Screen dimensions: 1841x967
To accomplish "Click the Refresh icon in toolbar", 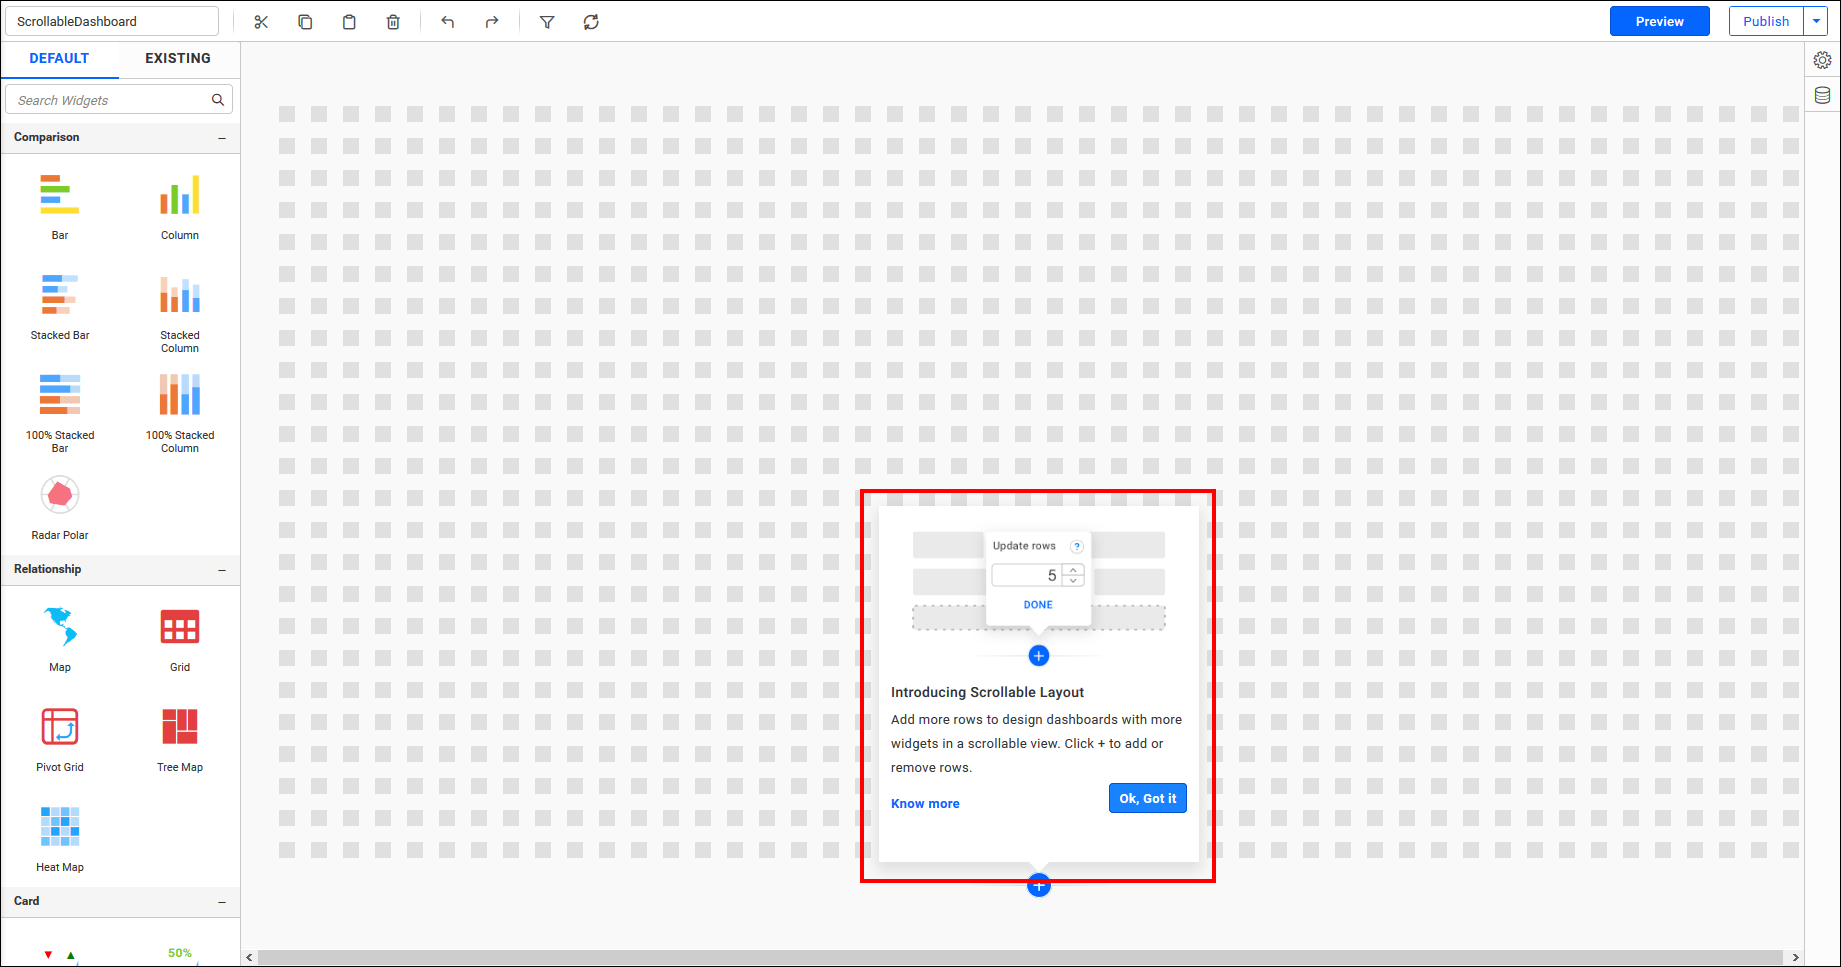I will [591, 22].
